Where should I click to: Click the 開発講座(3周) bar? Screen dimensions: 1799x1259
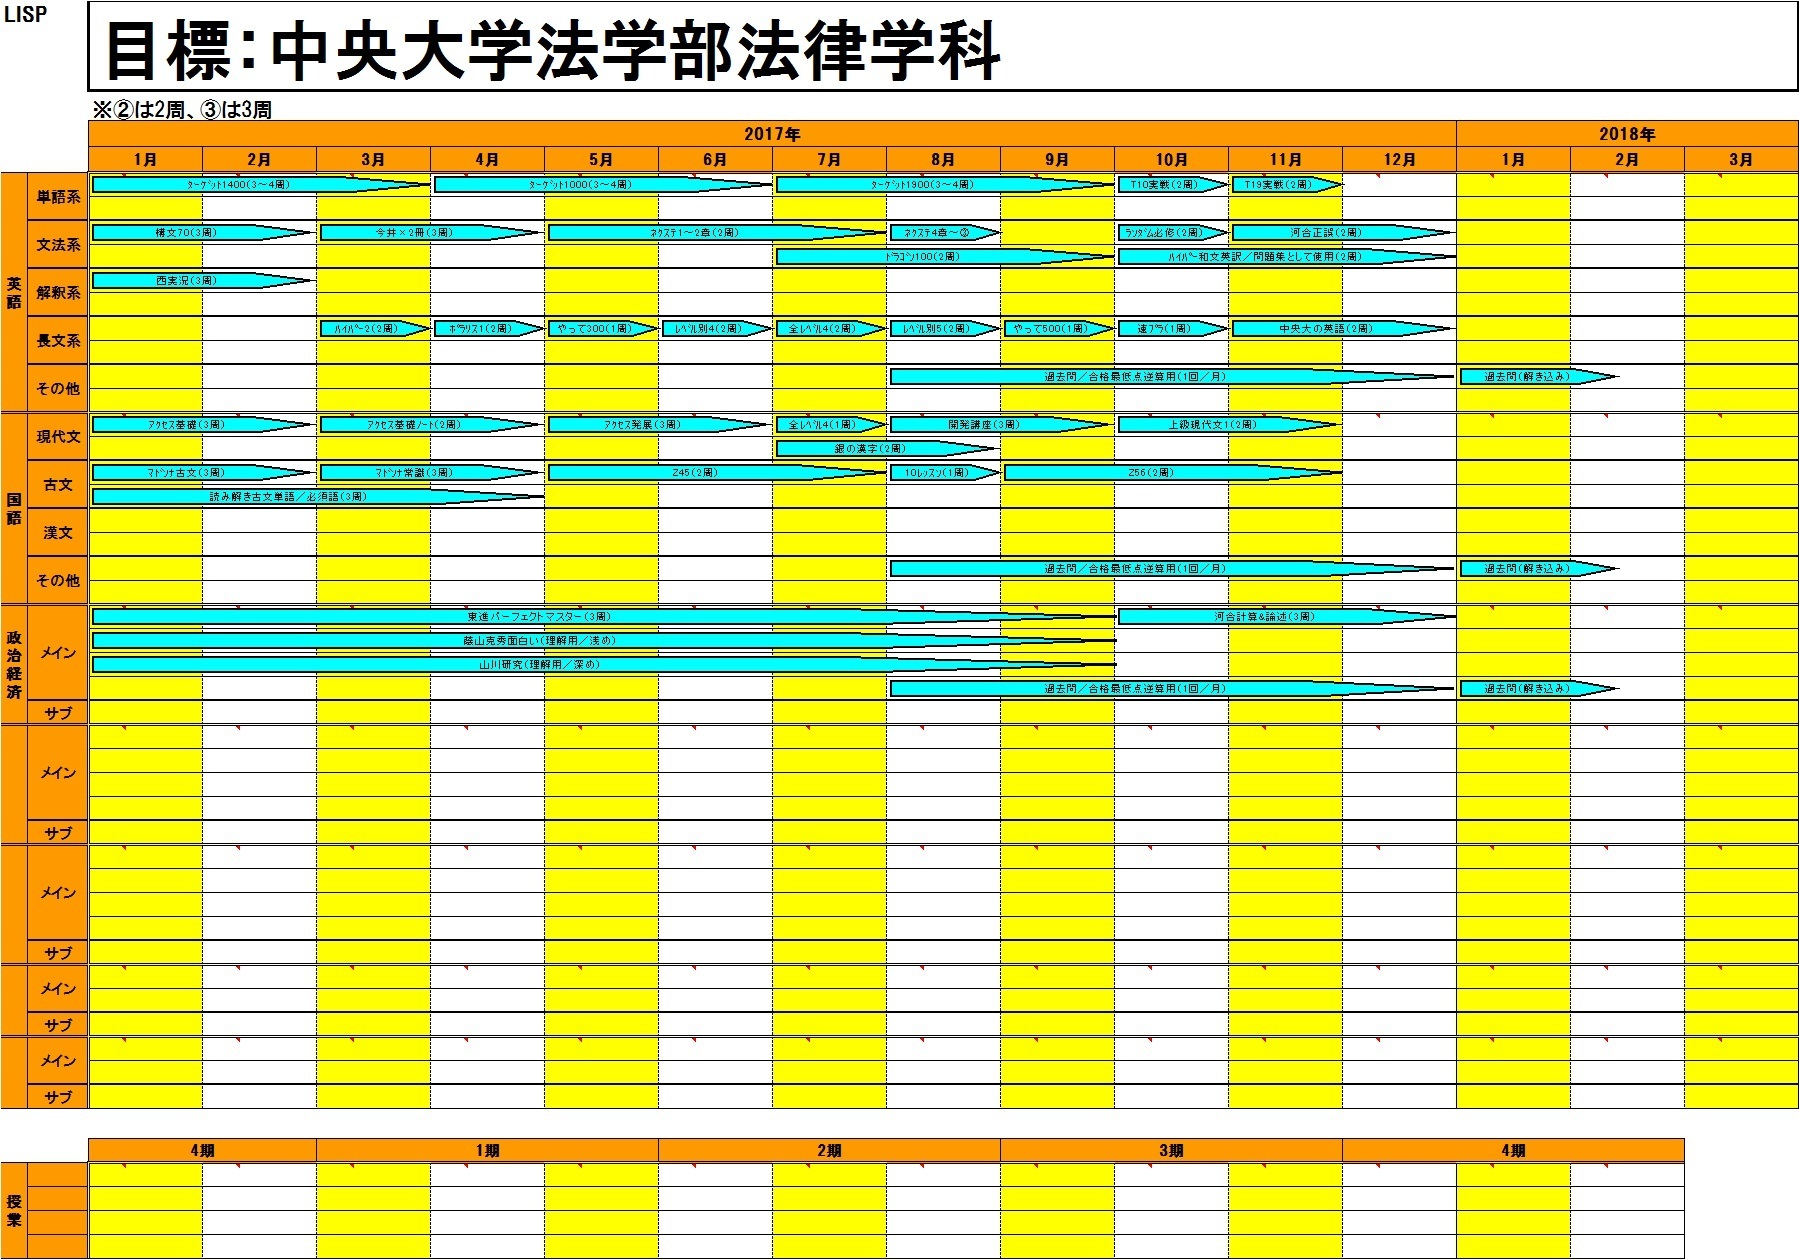coord(1000,425)
